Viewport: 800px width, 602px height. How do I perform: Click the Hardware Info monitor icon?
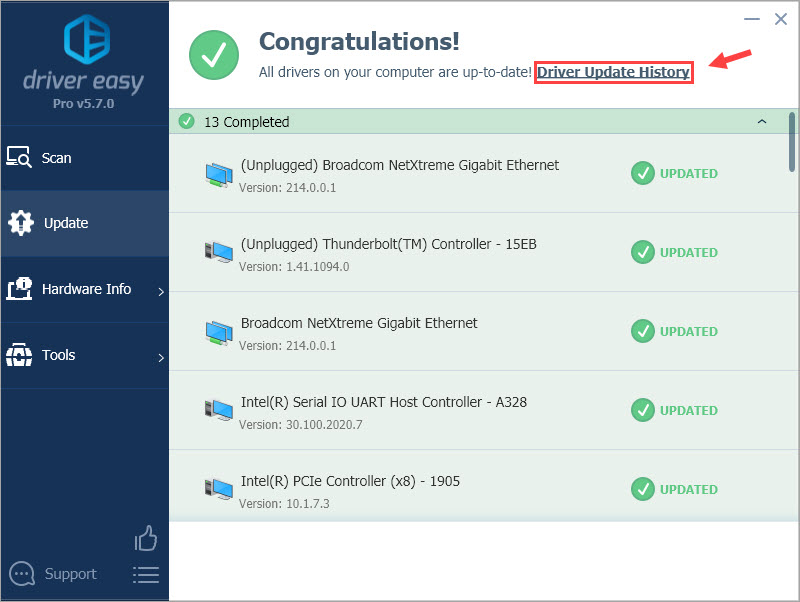pyautogui.click(x=19, y=289)
